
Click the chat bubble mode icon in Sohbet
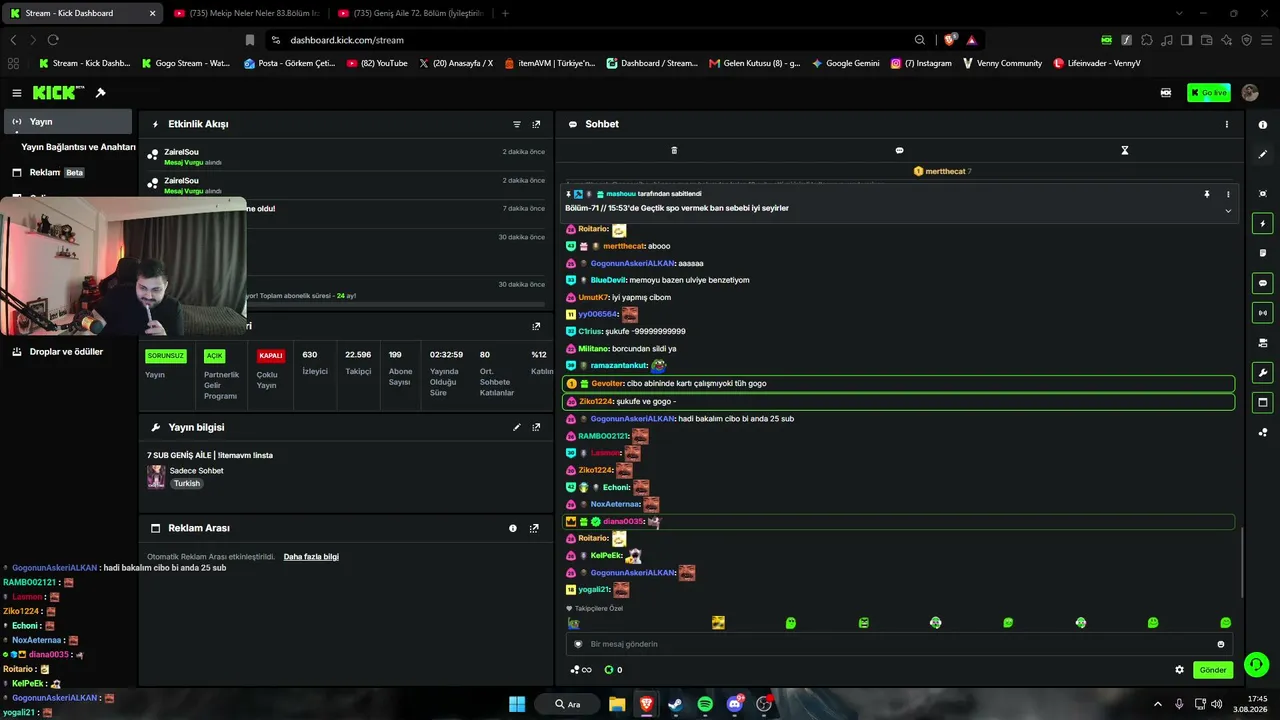coord(899,150)
